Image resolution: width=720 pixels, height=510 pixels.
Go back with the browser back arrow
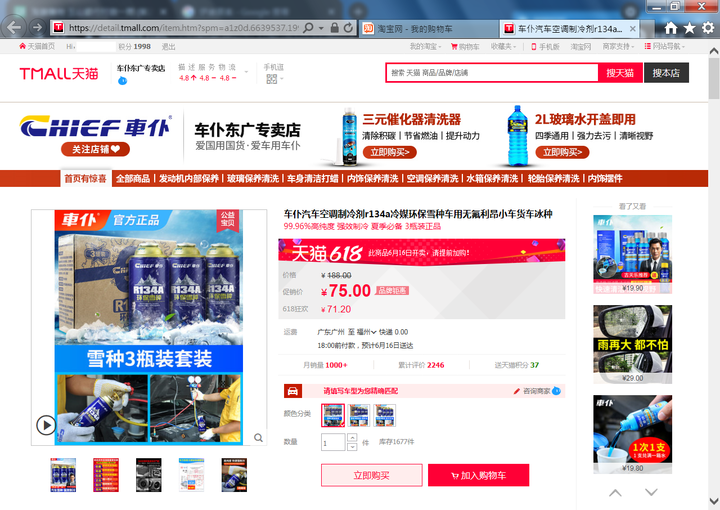(x=14, y=28)
